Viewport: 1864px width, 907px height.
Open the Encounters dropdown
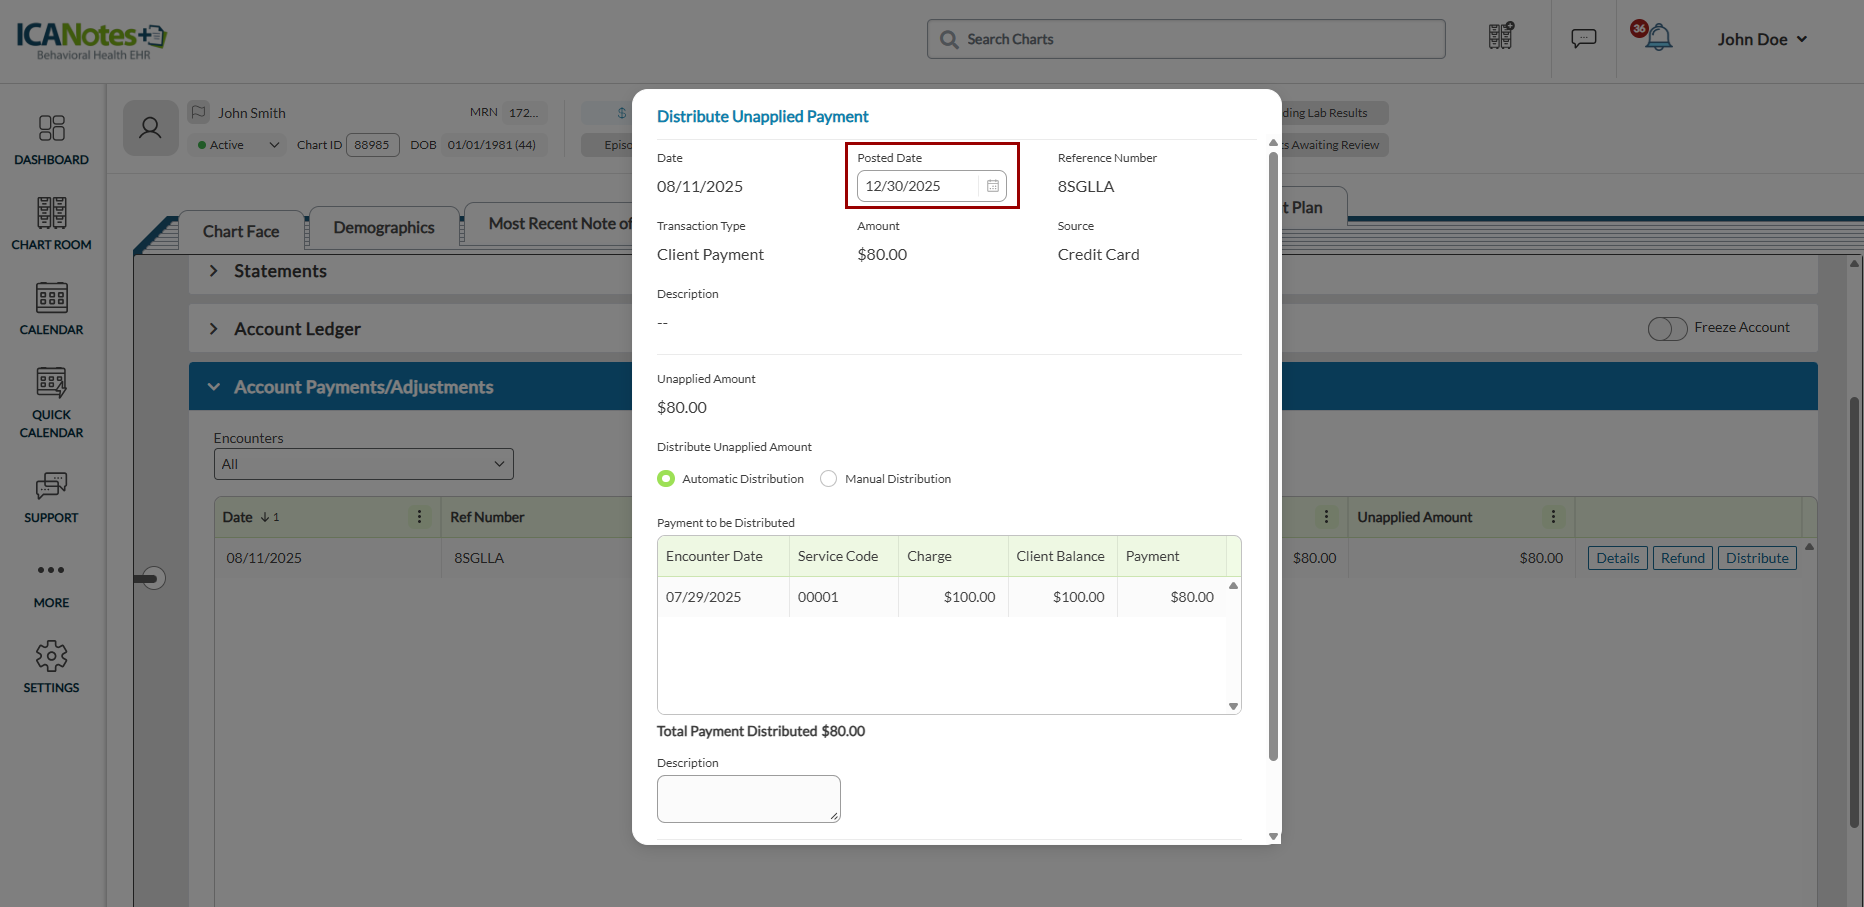(363, 464)
